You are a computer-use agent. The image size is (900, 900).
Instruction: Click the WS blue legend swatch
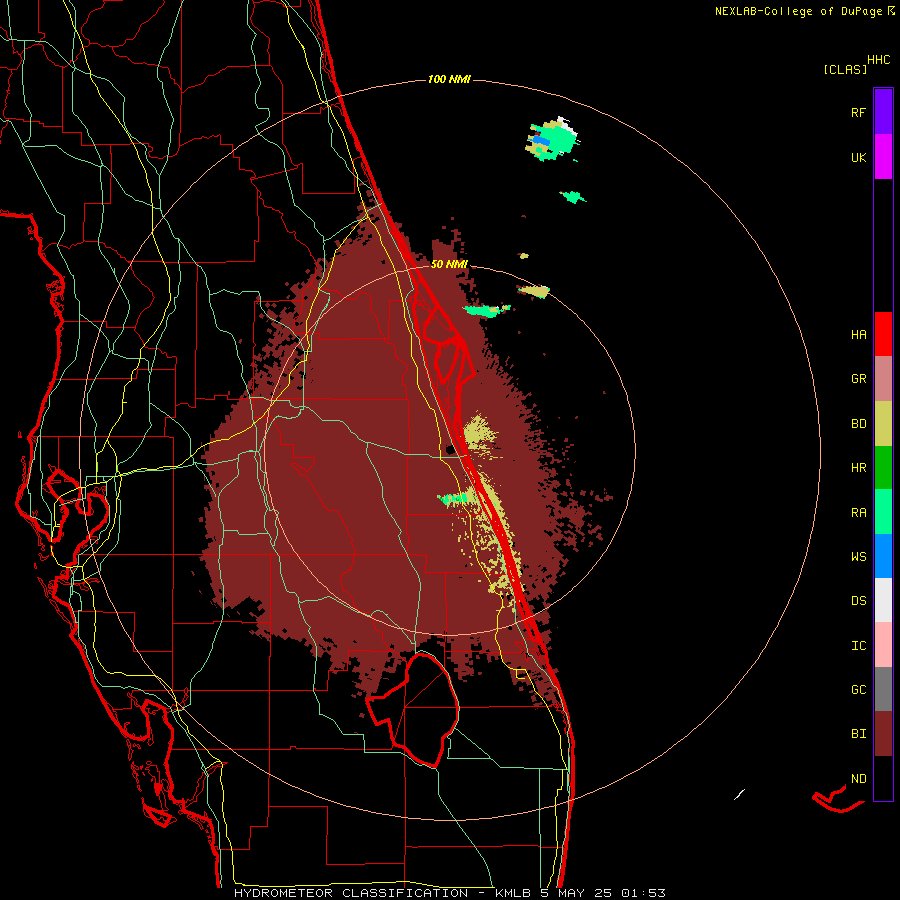tap(883, 556)
